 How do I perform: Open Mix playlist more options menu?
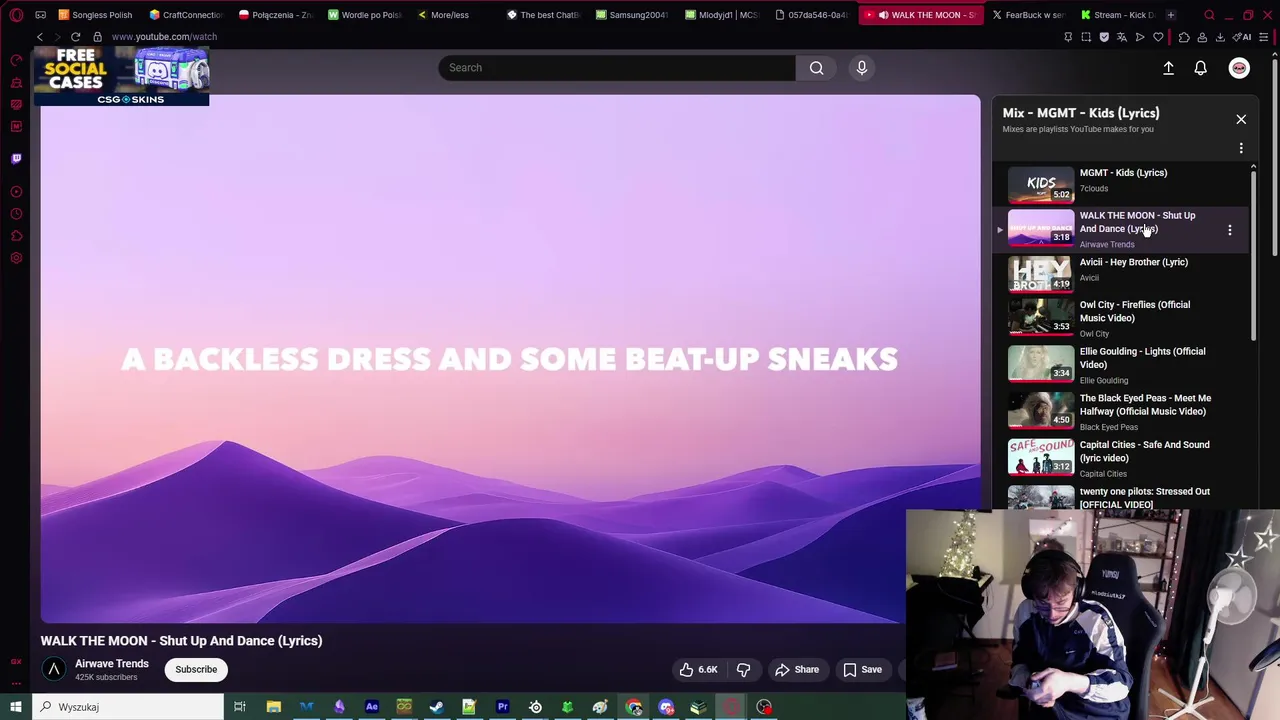pos(1241,148)
